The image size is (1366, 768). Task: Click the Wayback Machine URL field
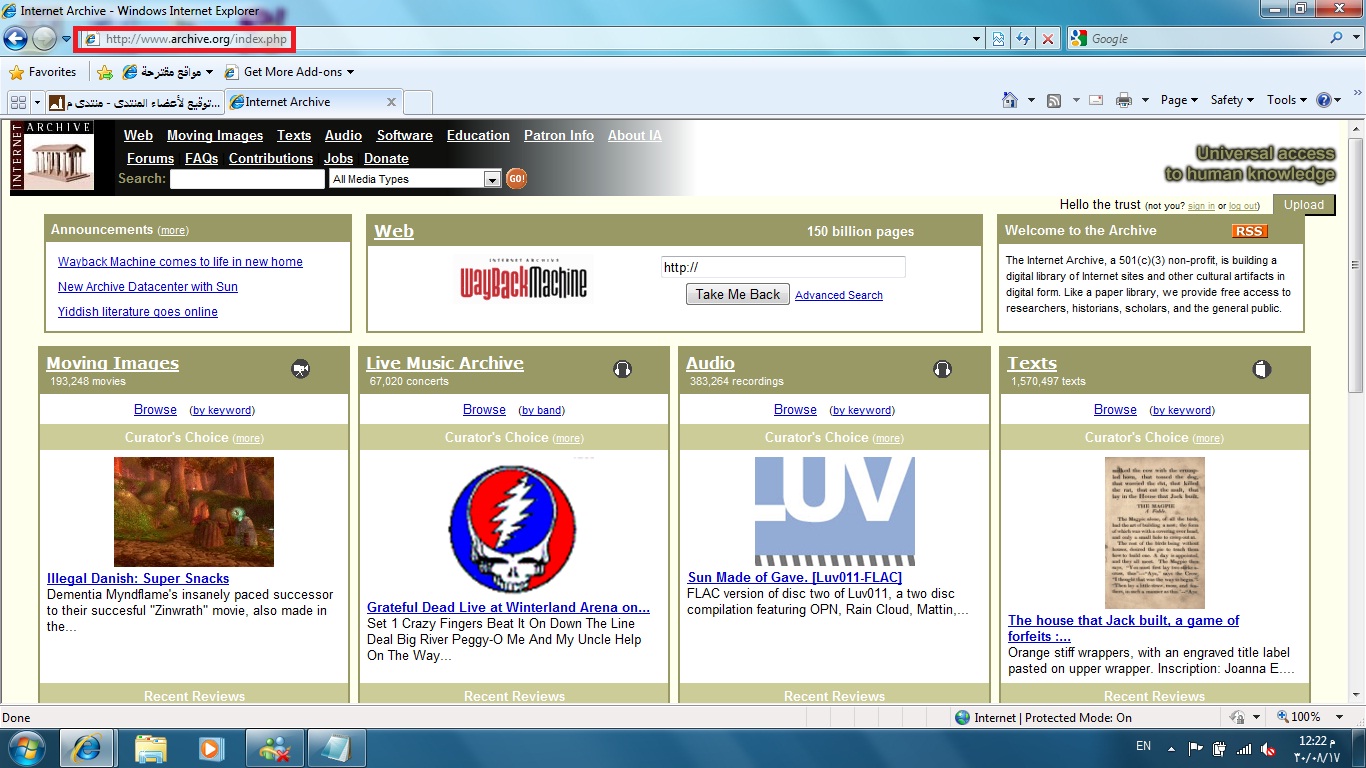tap(783, 267)
